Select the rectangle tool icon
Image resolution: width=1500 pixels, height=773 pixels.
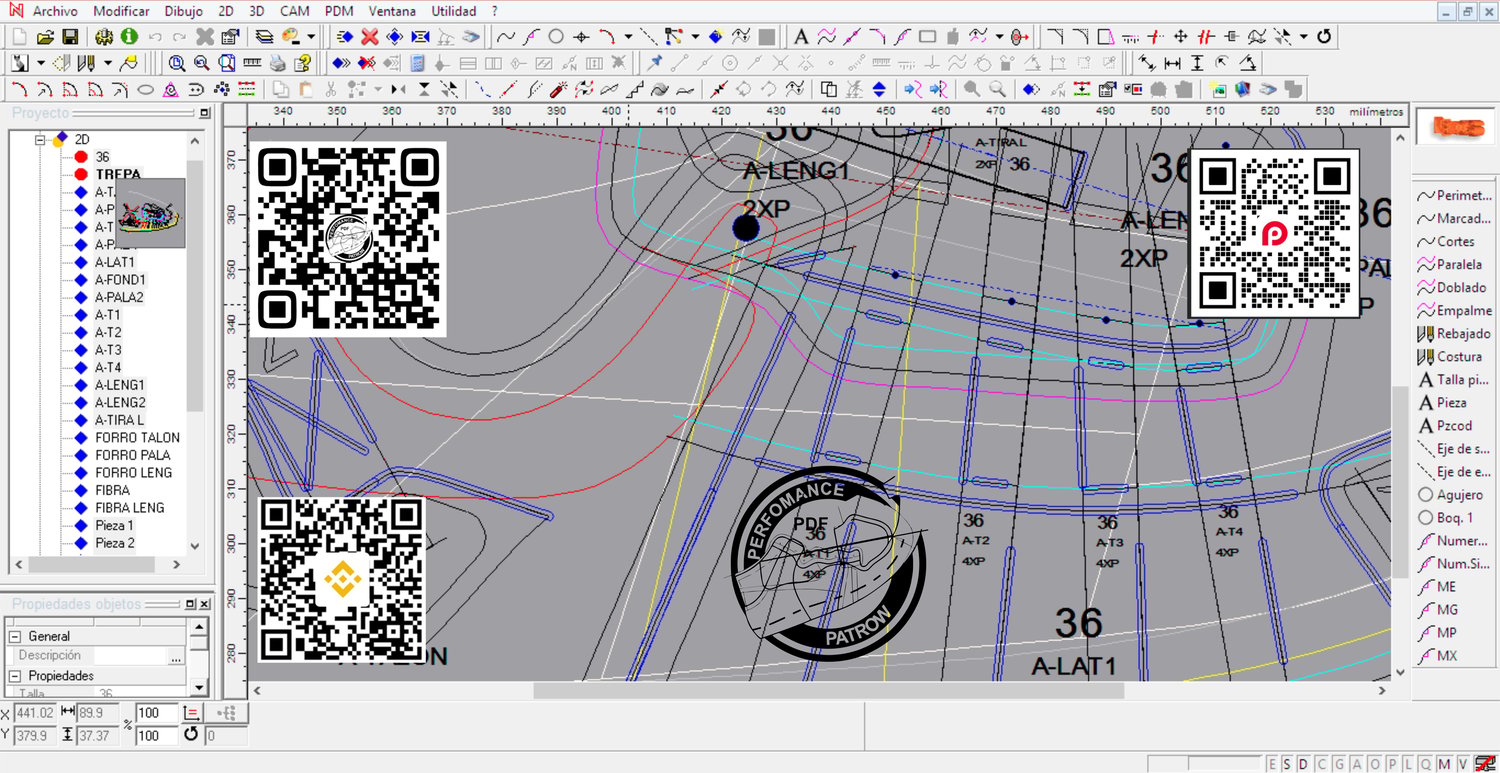pyautogui.click(x=928, y=37)
